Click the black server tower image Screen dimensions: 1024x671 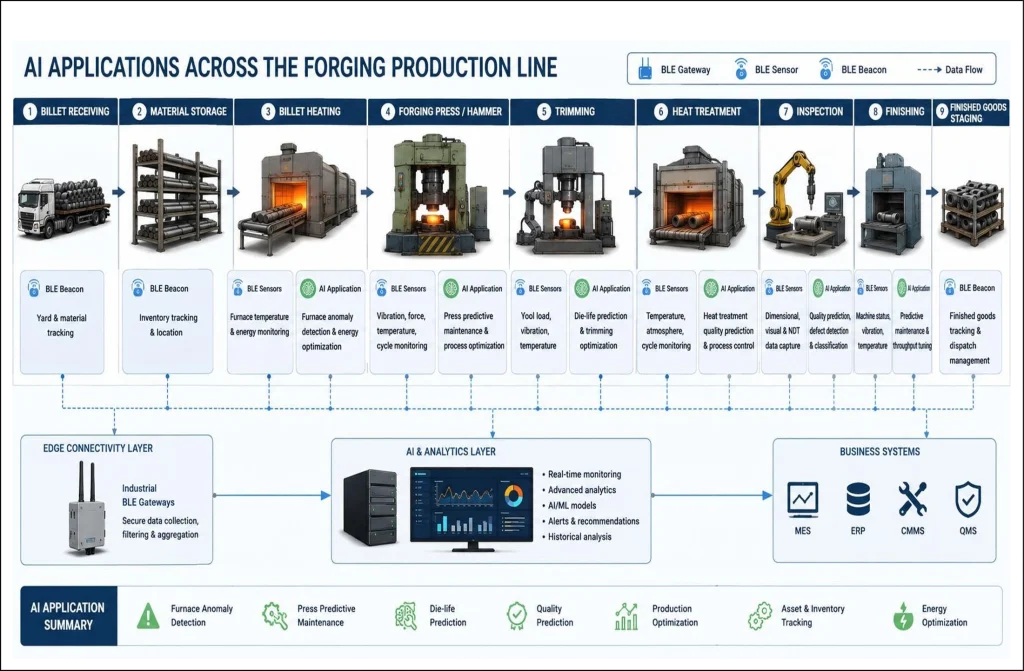pos(370,508)
